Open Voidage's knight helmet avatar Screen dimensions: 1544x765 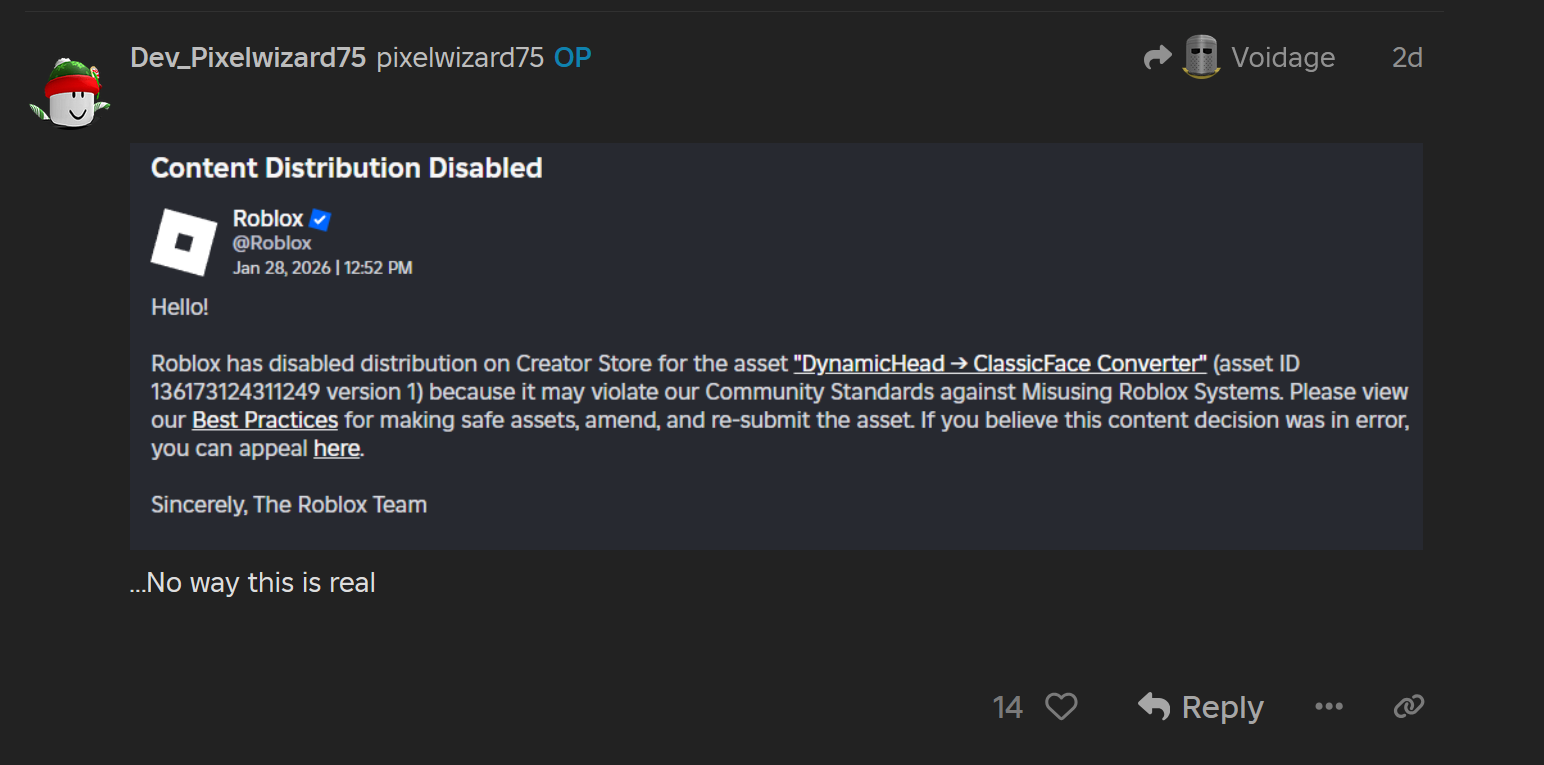tap(1201, 57)
